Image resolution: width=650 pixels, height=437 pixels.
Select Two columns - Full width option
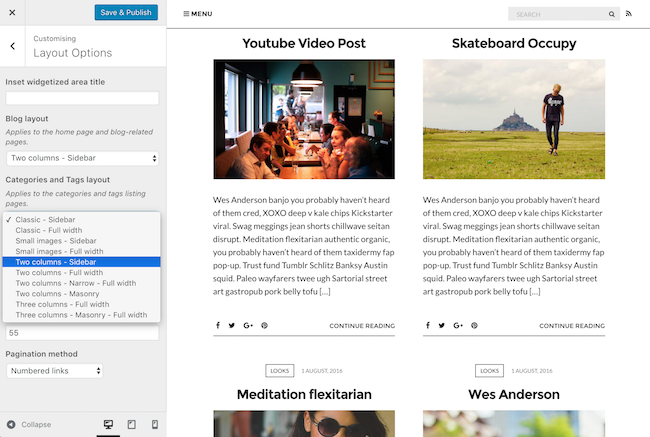click(81, 272)
